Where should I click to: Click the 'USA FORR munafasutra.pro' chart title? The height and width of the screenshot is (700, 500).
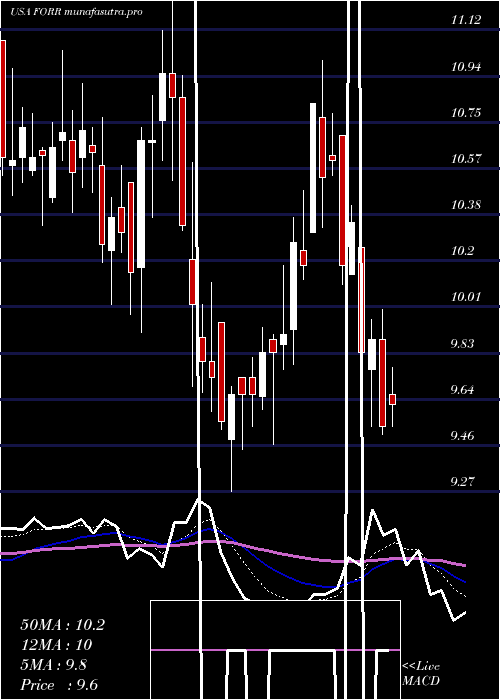tap(76, 12)
